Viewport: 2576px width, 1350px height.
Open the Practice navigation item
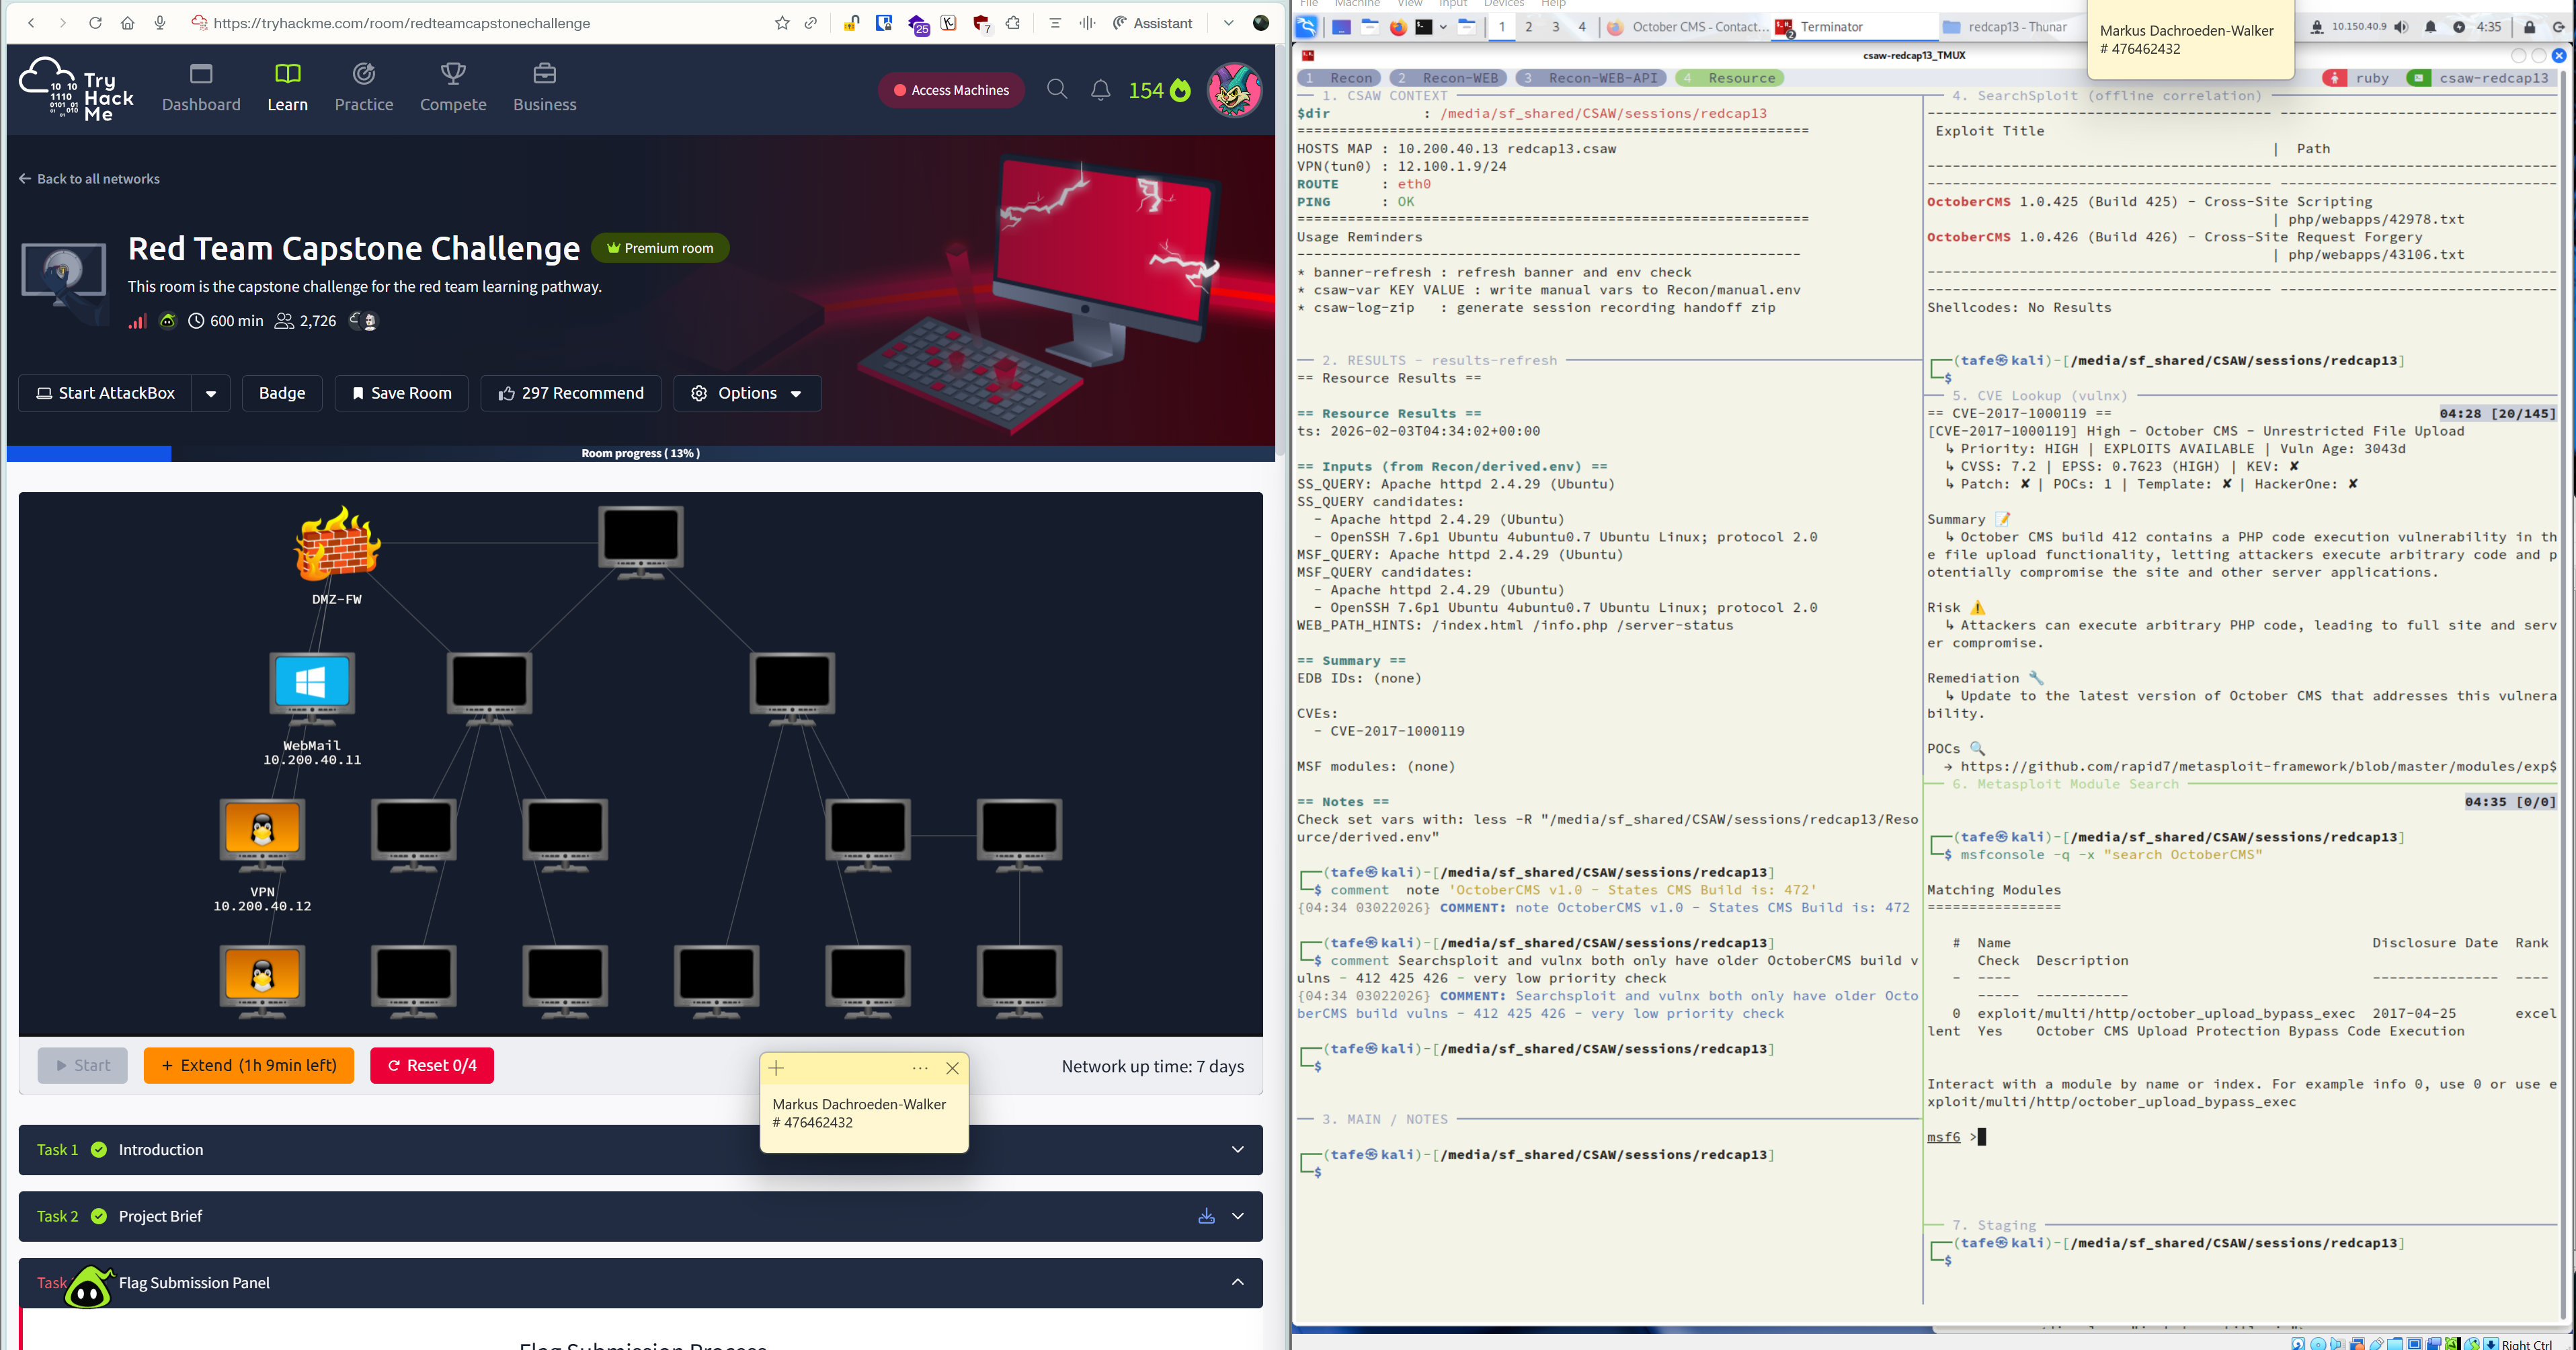tap(363, 88)
